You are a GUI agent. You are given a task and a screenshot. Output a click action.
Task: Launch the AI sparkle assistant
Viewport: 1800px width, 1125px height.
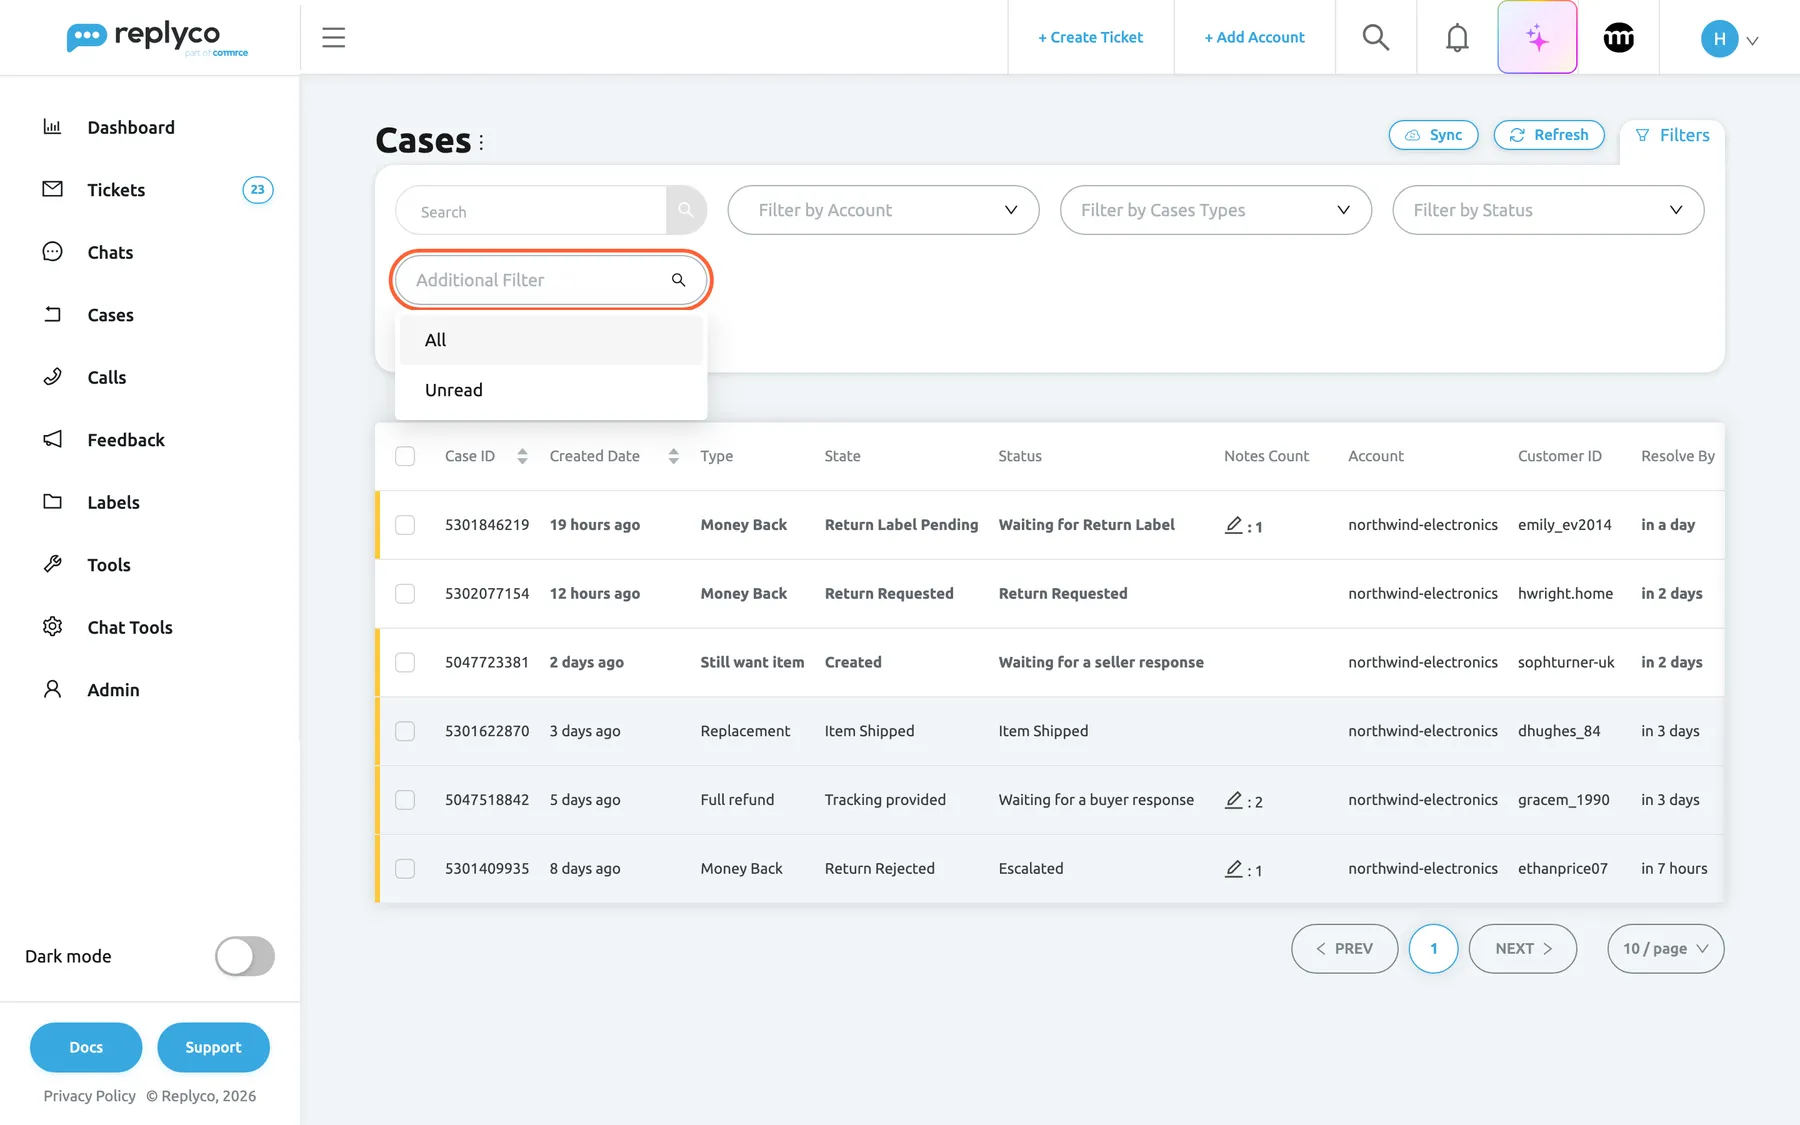[x=1537, y=38]
